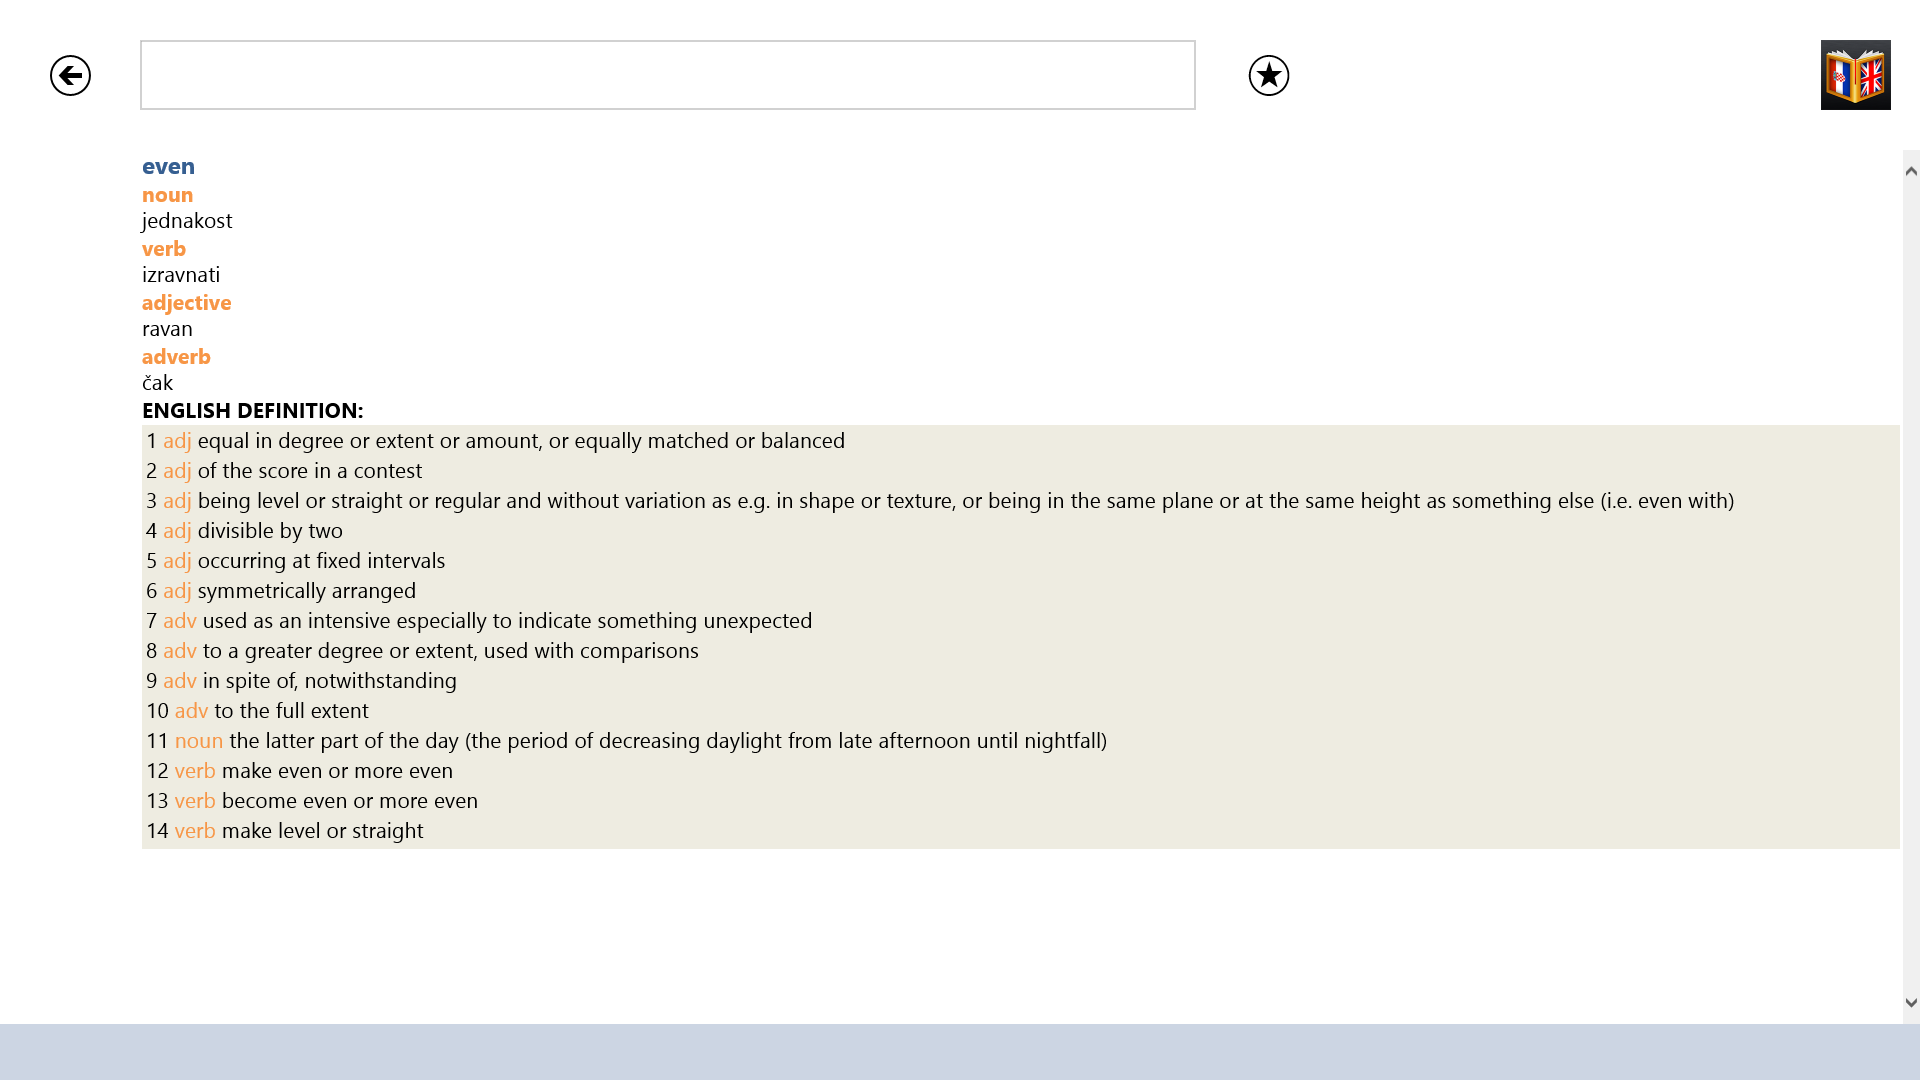The width and height of the screenshot is (1920, 1080).
Task: Click the Croatian-English dictionary book icon
Action: point(1855,75)
